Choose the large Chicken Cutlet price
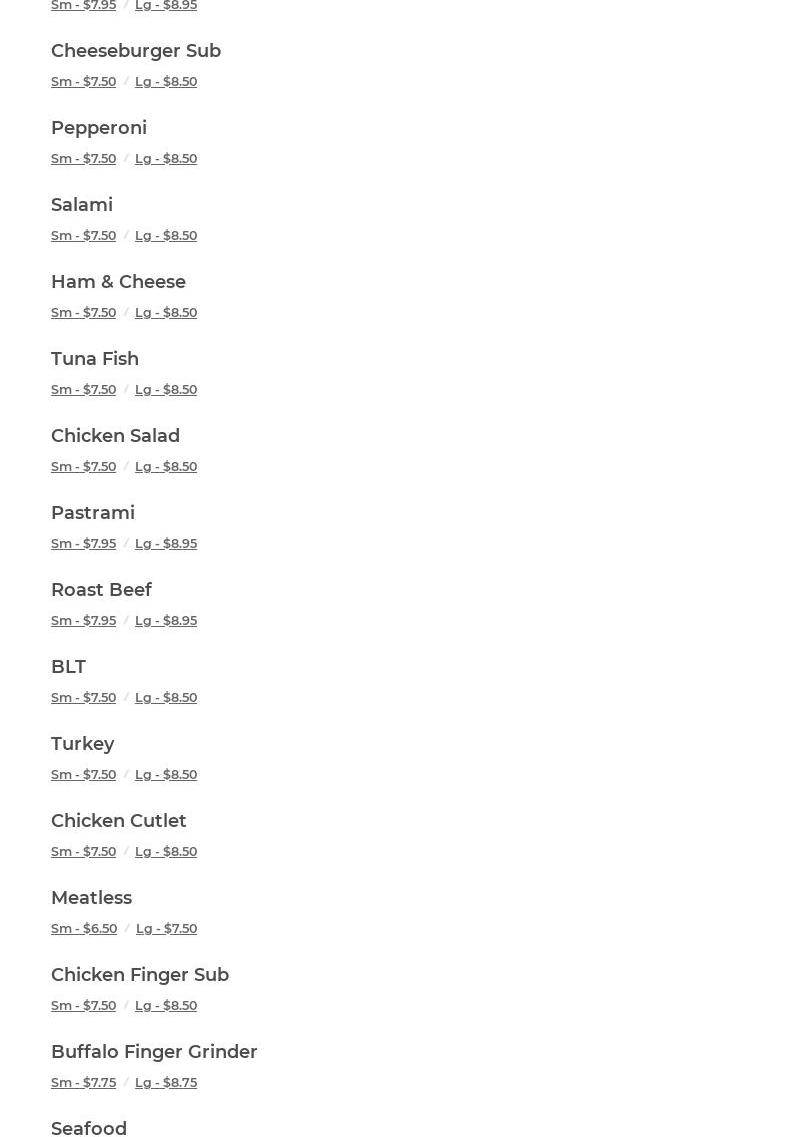 point(166,852)
